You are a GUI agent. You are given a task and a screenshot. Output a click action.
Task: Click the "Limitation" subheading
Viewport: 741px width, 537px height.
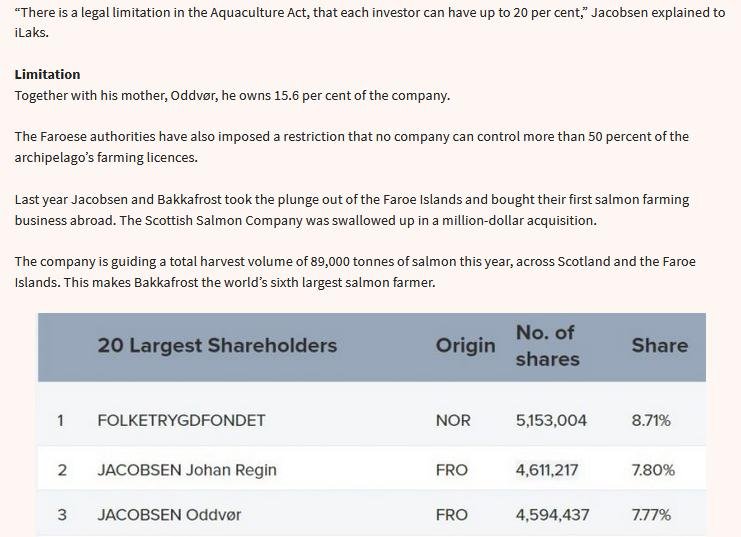[x=47, y=74]
